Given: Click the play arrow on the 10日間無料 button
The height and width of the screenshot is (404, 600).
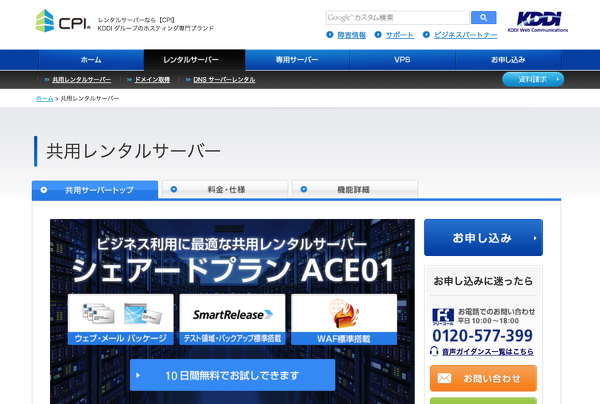Looking at the screenshot, I should click(138, 375).
